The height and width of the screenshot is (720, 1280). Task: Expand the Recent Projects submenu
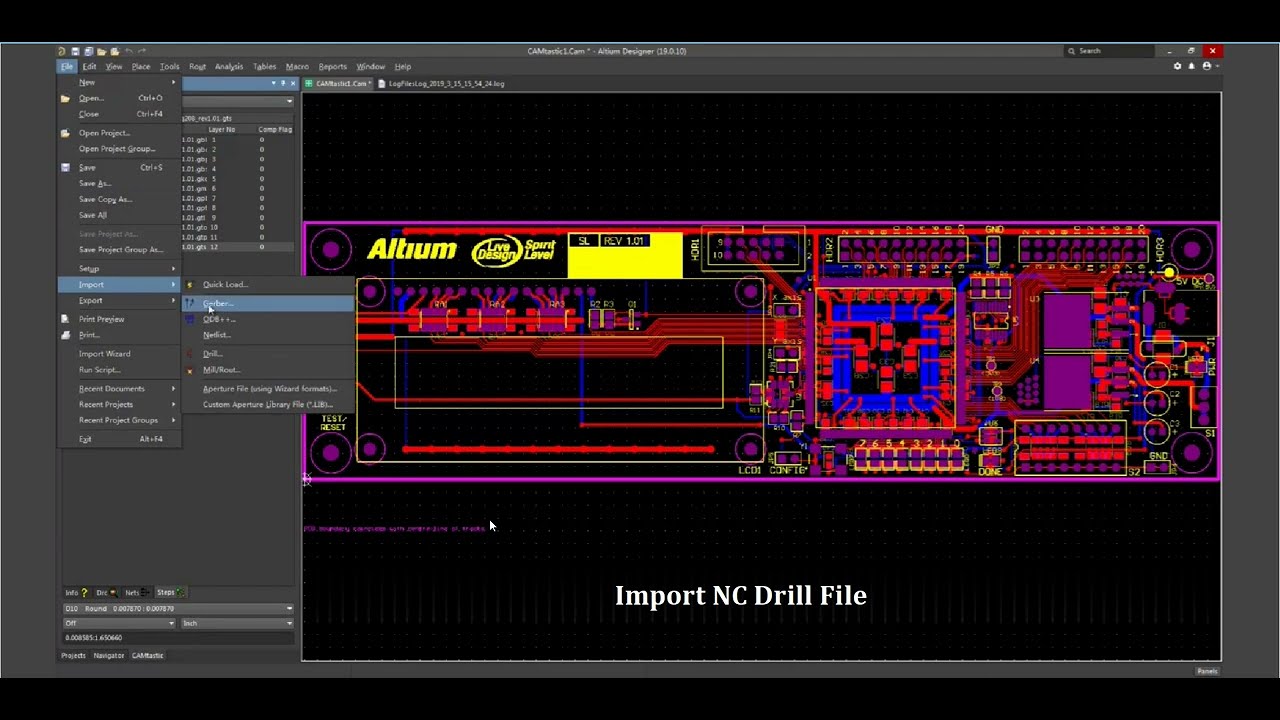(119, 404)
